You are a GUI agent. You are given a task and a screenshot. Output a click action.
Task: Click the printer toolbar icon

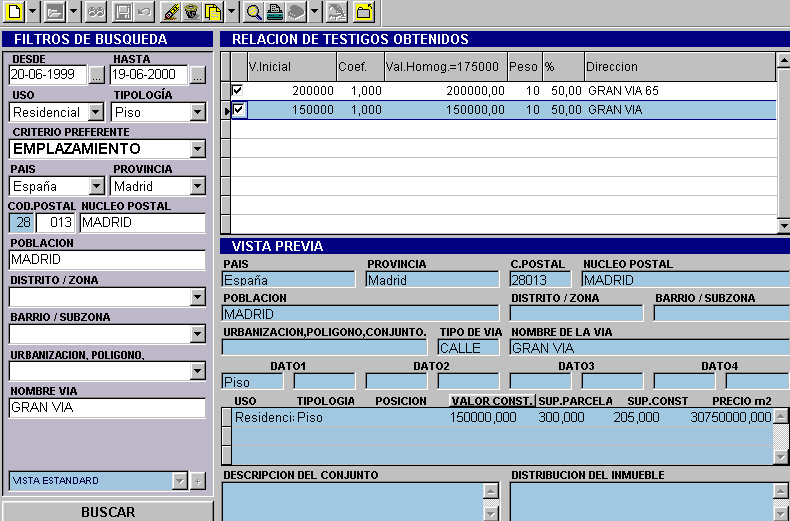(x=275, y=12)
